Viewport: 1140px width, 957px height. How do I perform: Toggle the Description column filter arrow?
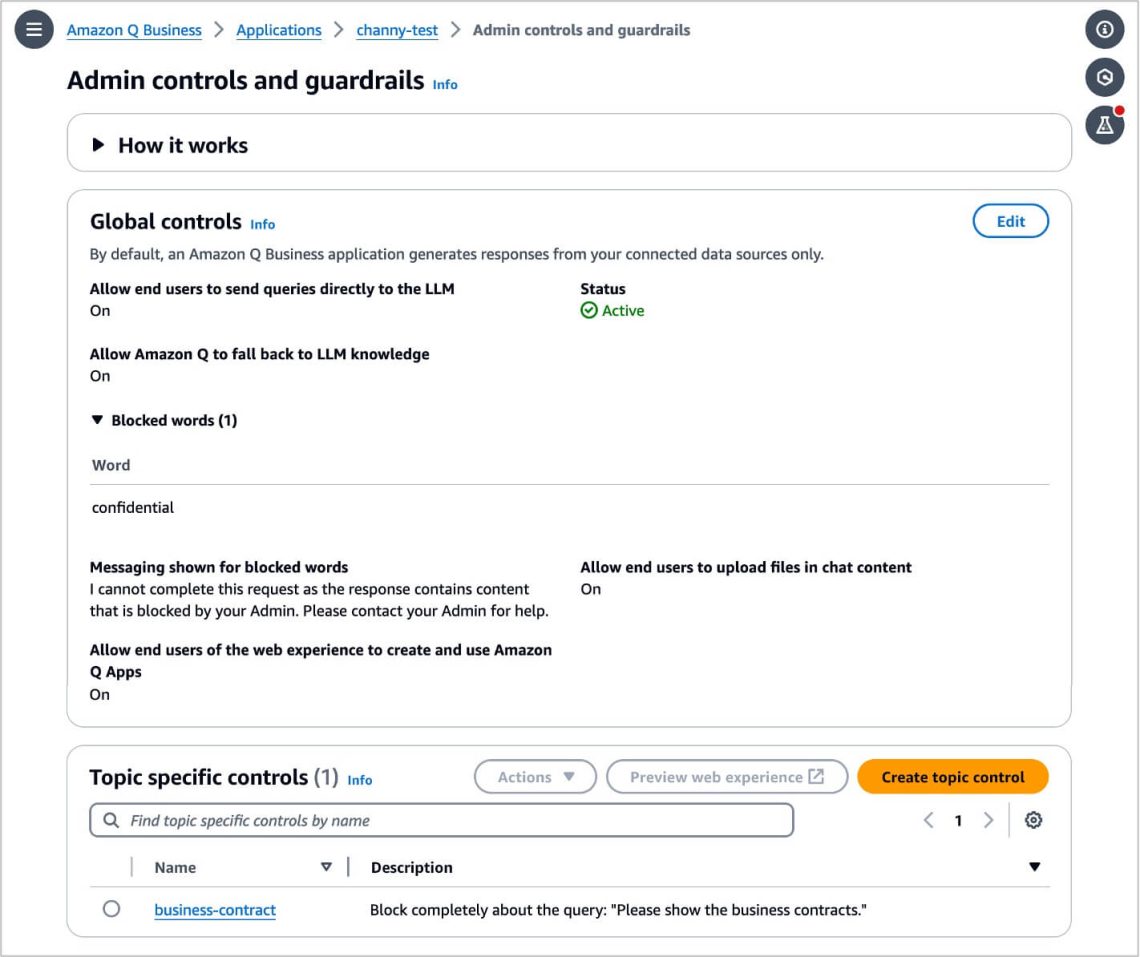[1034, 867]
